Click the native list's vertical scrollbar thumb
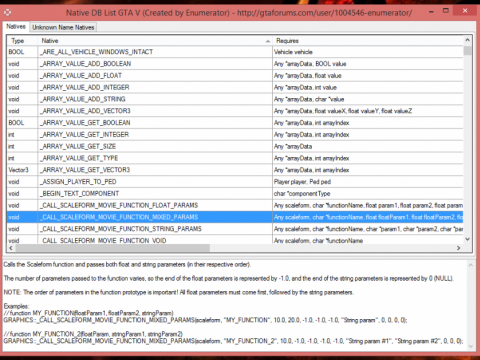 pyautogui.click(x=467, y=51)
